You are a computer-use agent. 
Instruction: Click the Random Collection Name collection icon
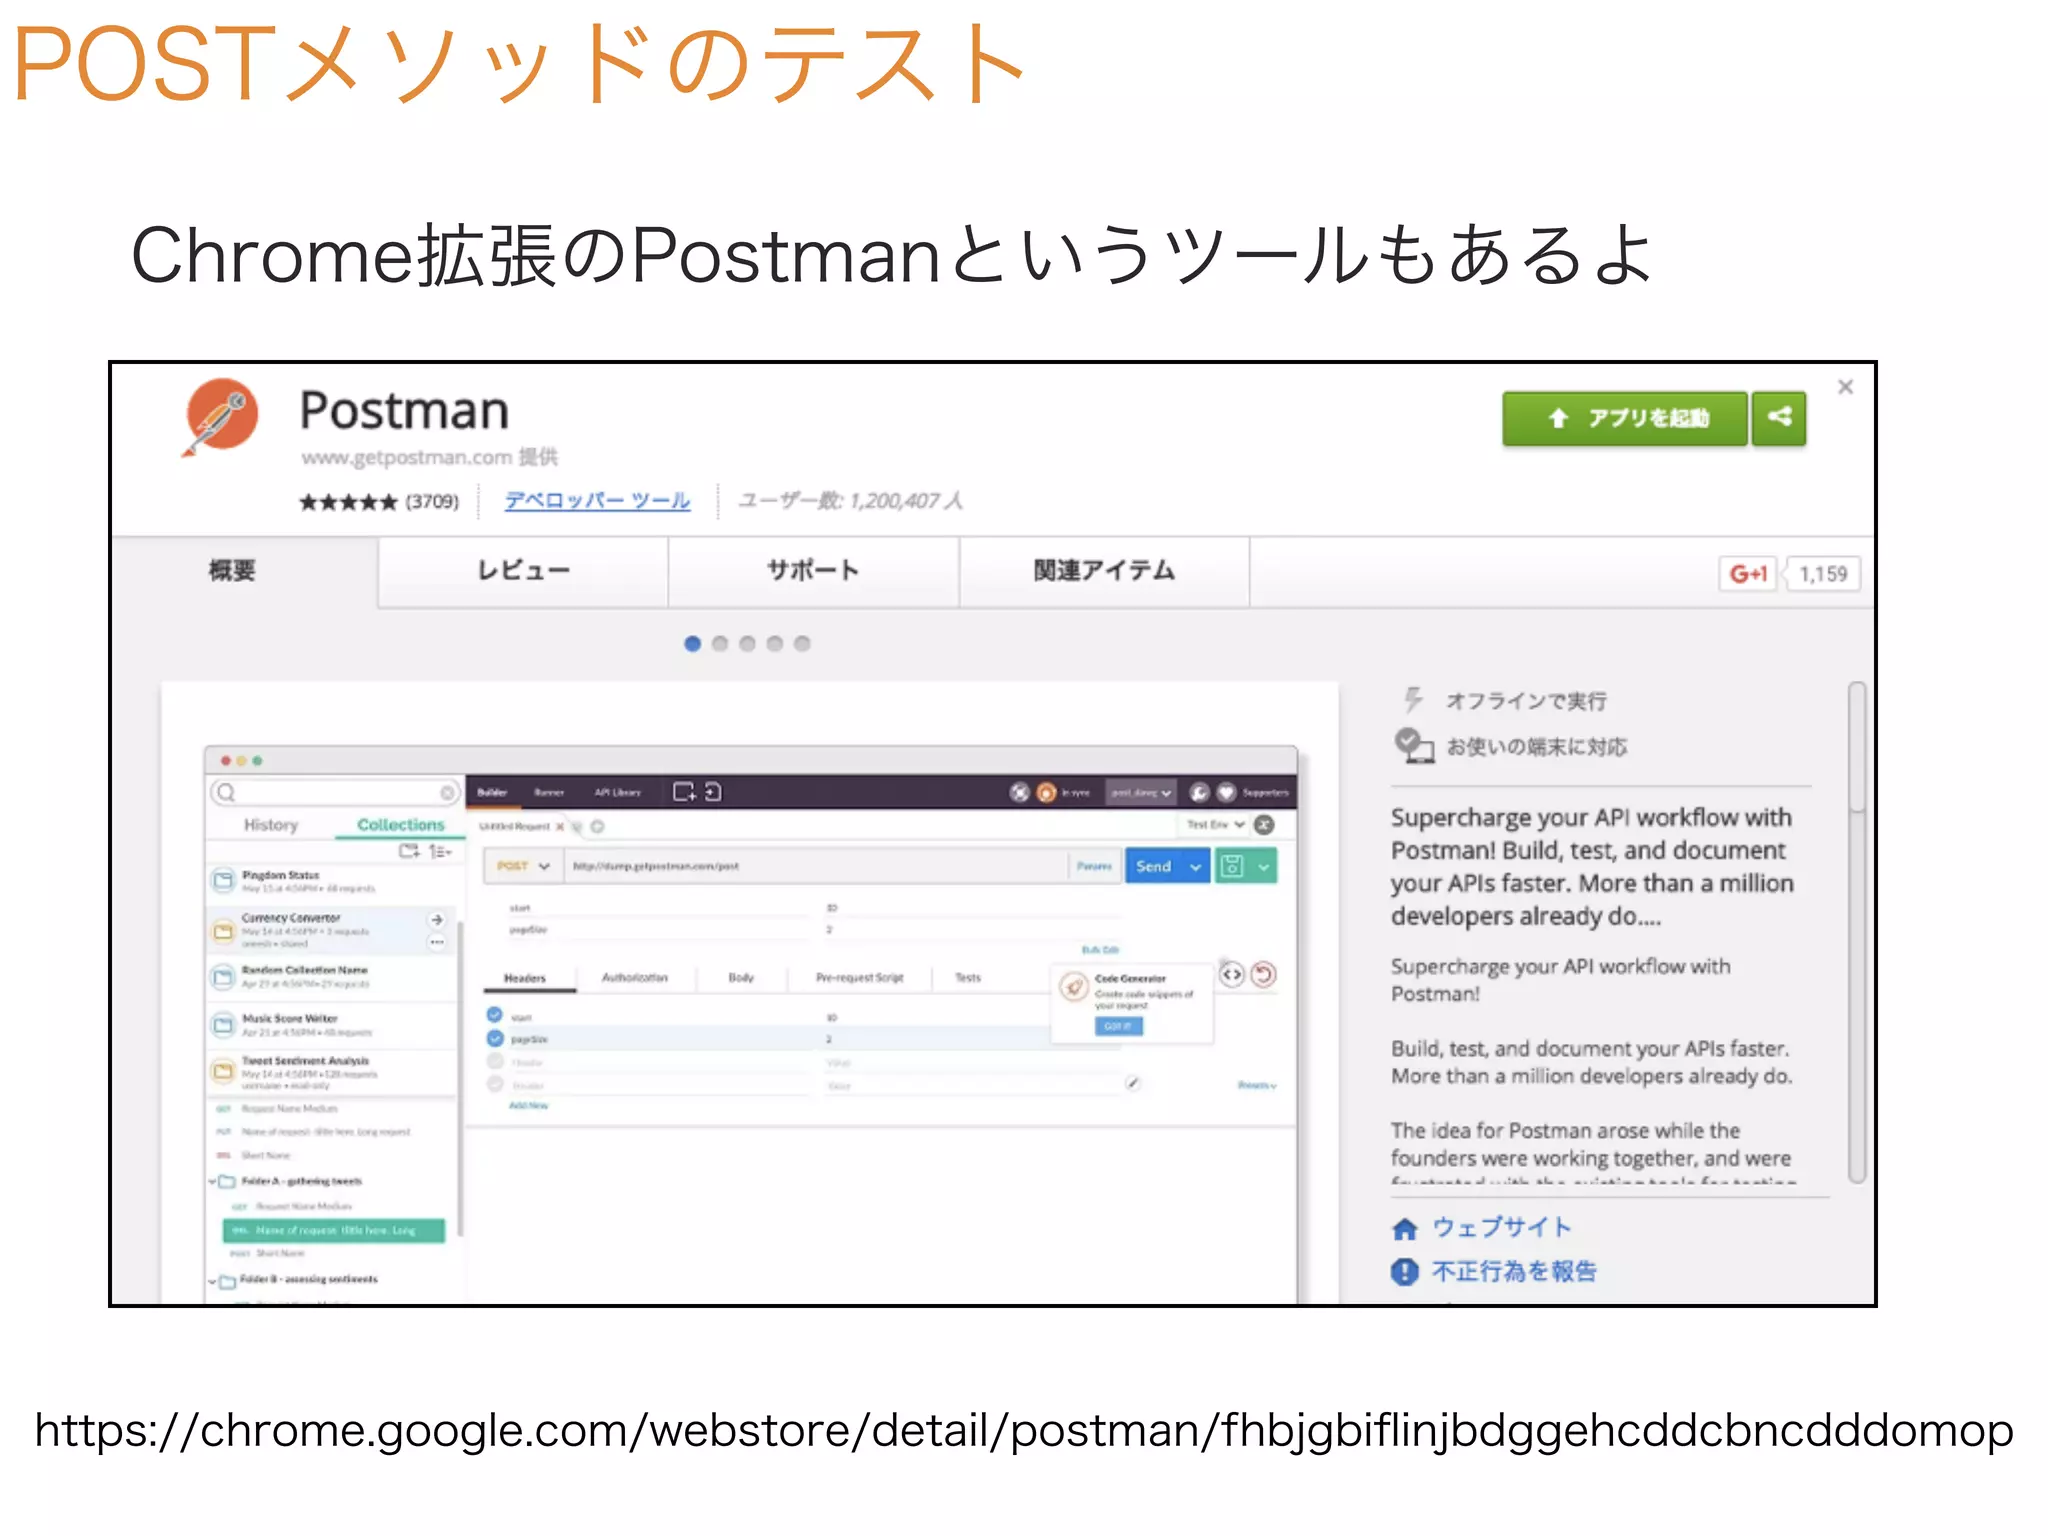tap(223, 976)
